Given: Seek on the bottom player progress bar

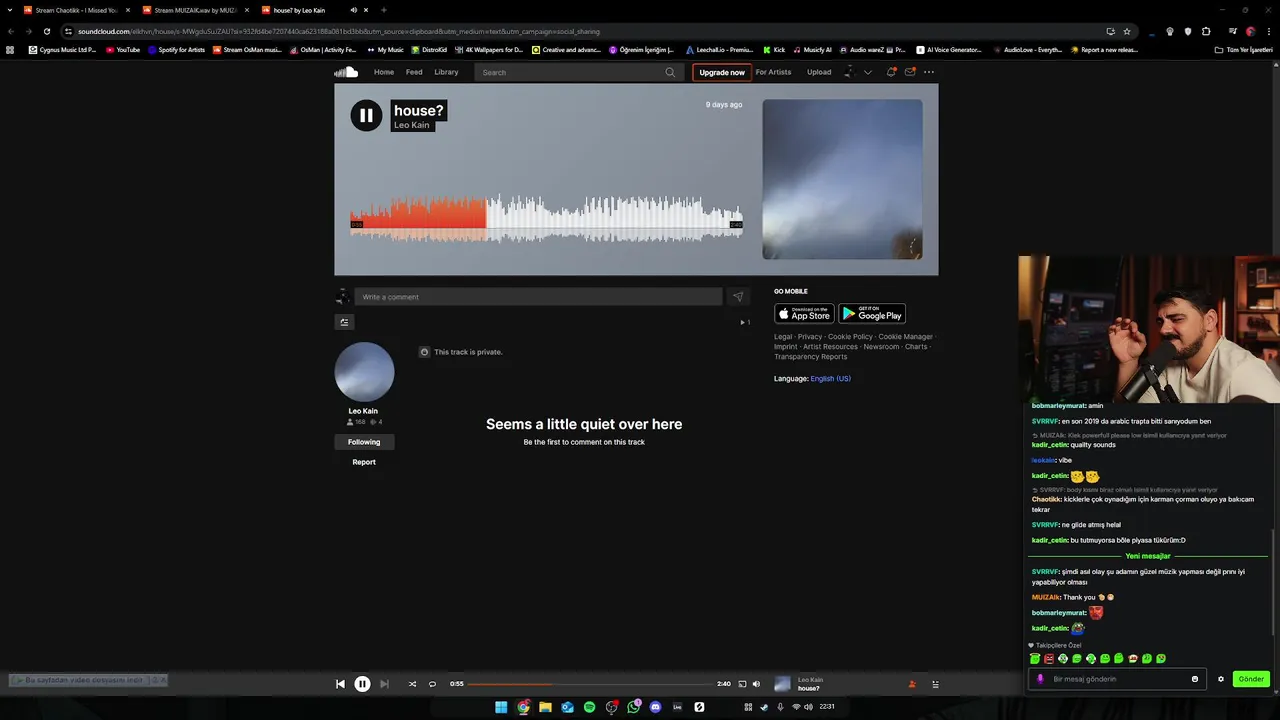Looking at the screenshot, I should click(590, 684).
